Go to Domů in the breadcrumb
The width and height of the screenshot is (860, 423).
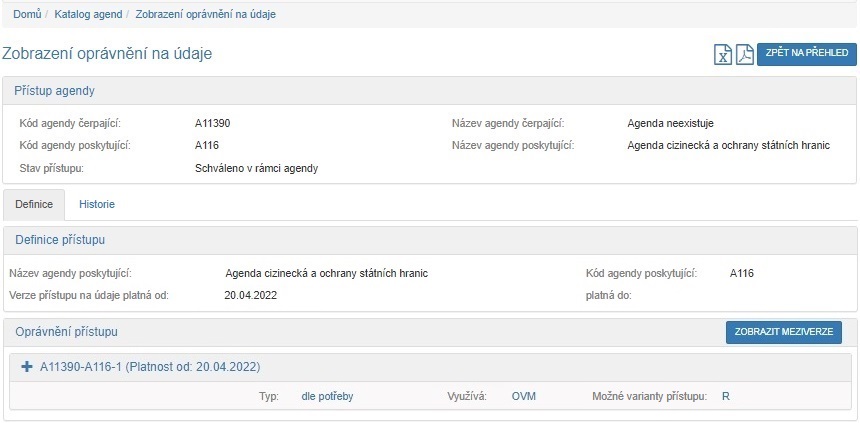27,14
